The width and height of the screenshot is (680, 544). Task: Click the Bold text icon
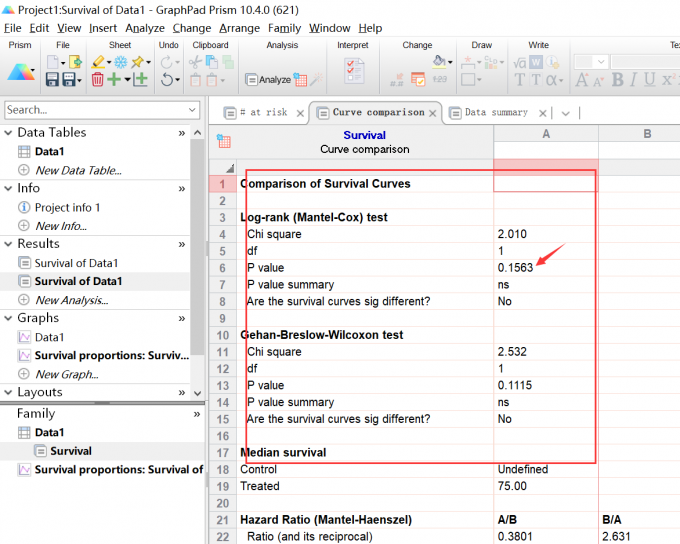(618, 80)
